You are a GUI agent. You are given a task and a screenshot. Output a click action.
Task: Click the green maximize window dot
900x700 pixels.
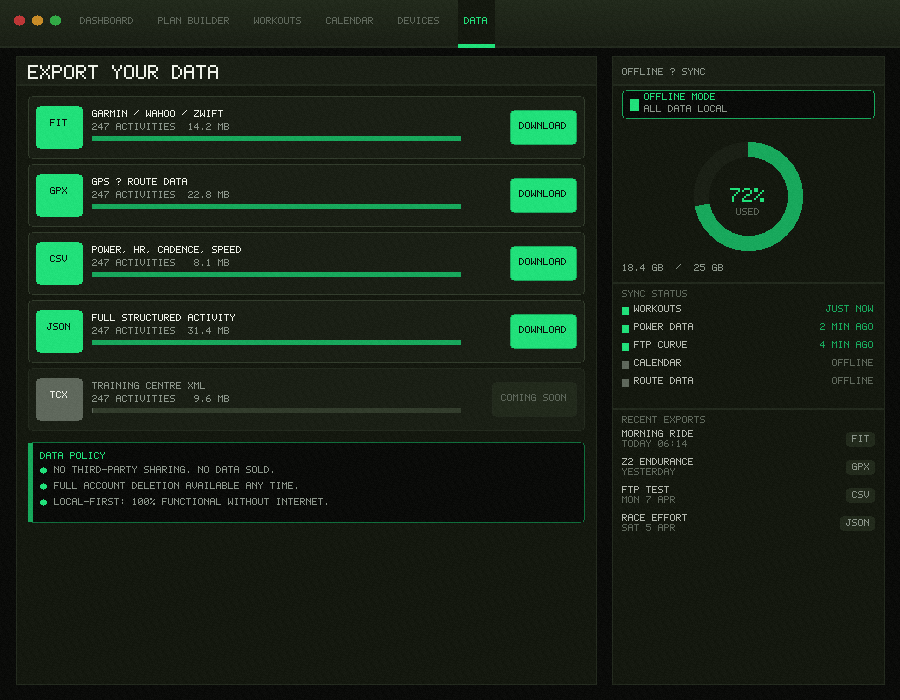point(56,21)
